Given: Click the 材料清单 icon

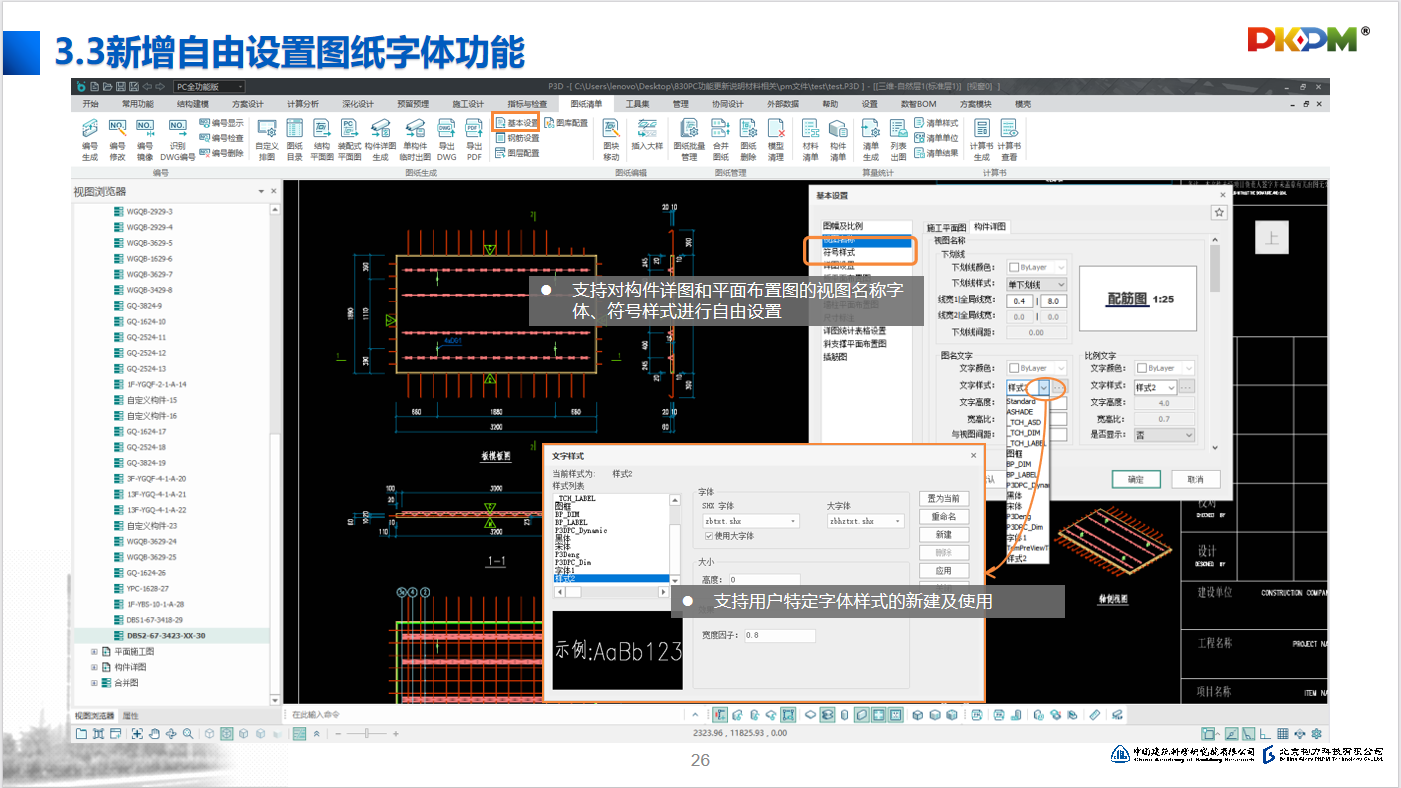Looking at the screenshot, I should 810,139.
